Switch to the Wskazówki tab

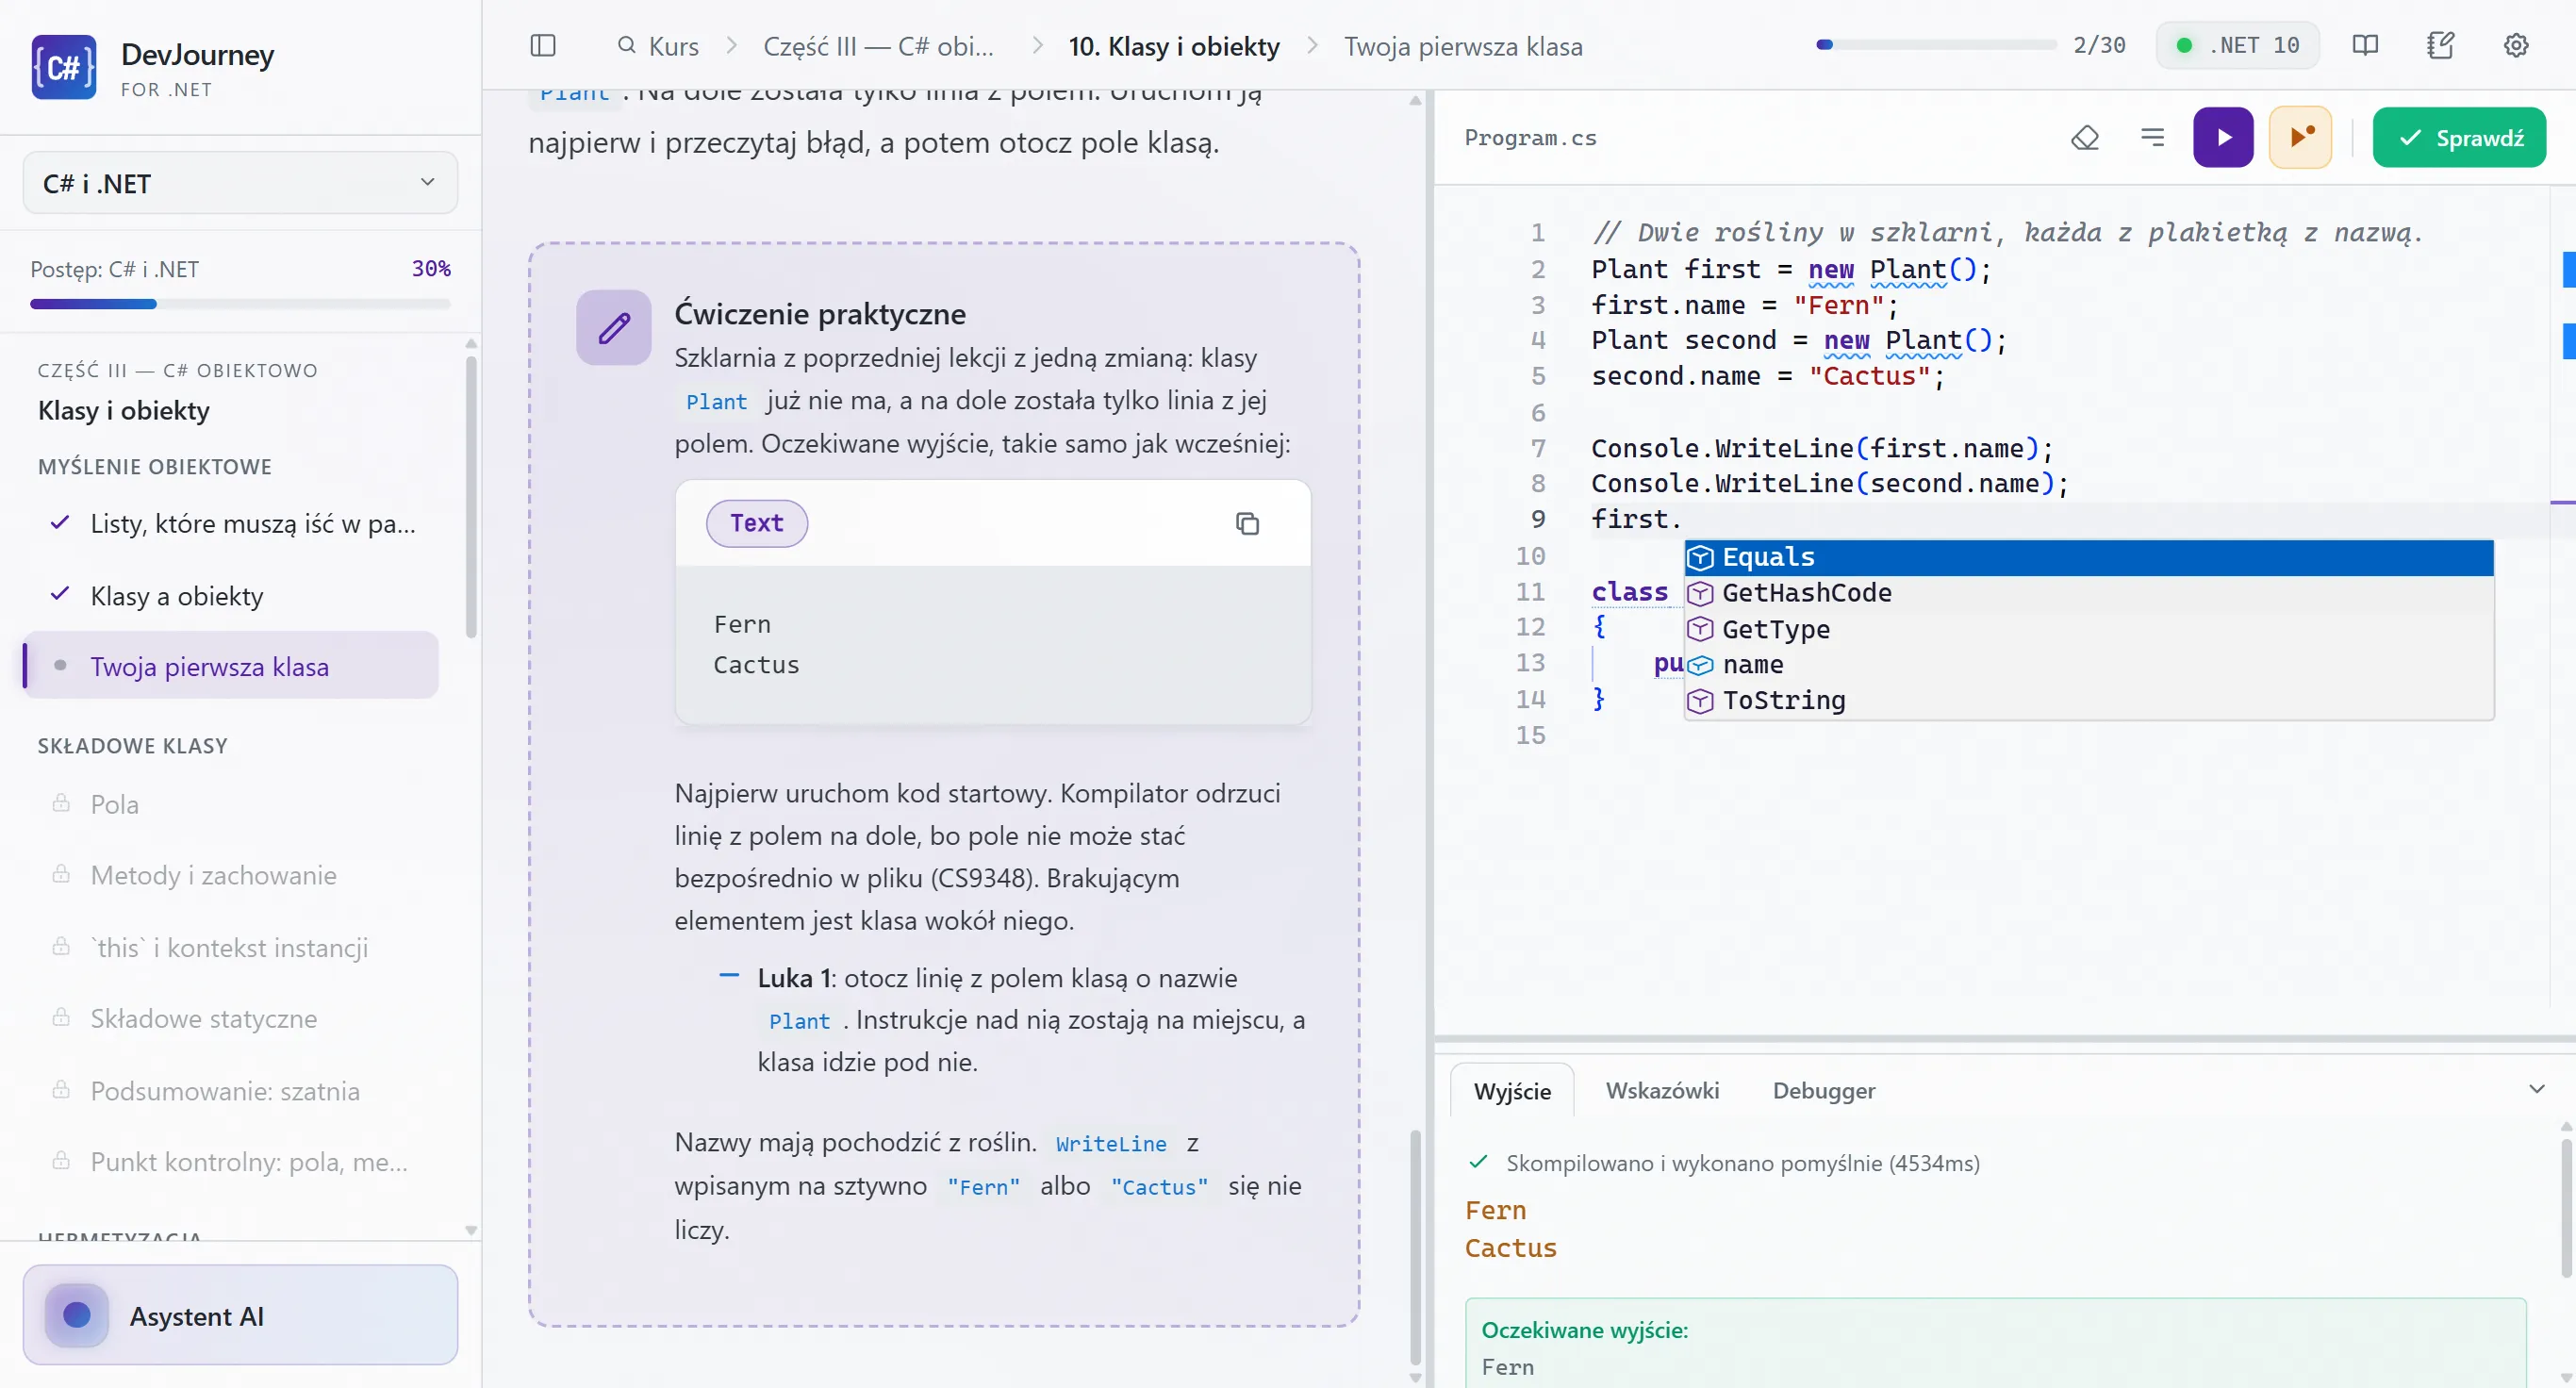tap(1662, 1091)
